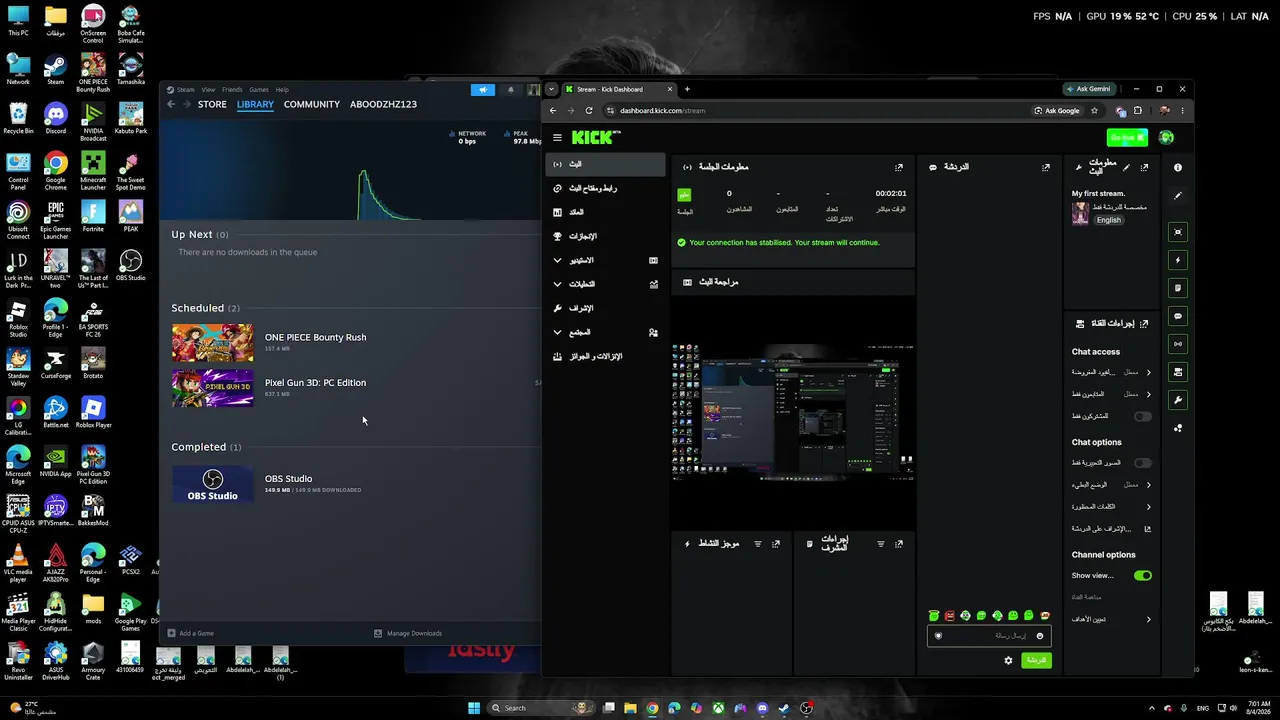Screen dimensions: 1280x720
Task: Pop out the stream info panel
Action: click(x=1144, y=167)
